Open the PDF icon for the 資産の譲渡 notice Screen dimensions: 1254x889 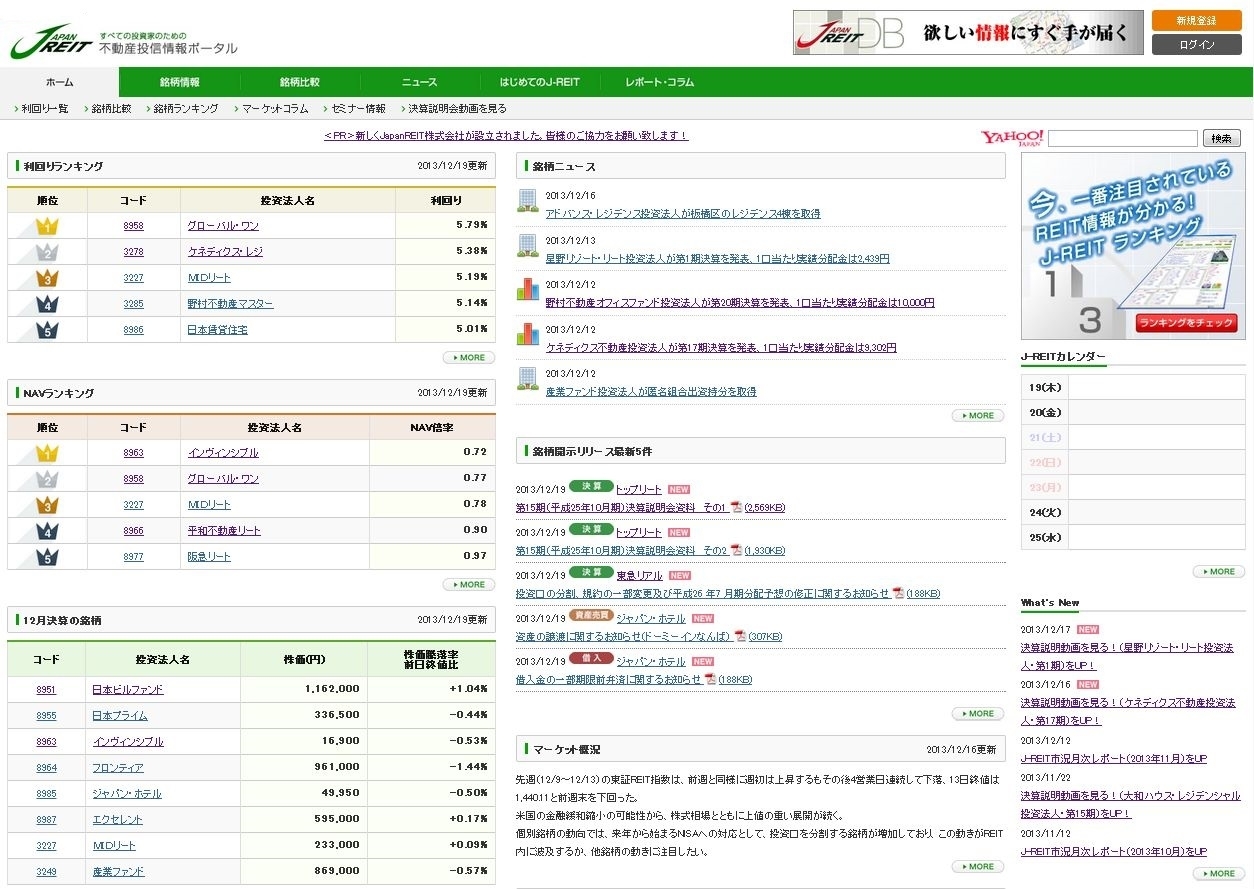coord(740,636)
